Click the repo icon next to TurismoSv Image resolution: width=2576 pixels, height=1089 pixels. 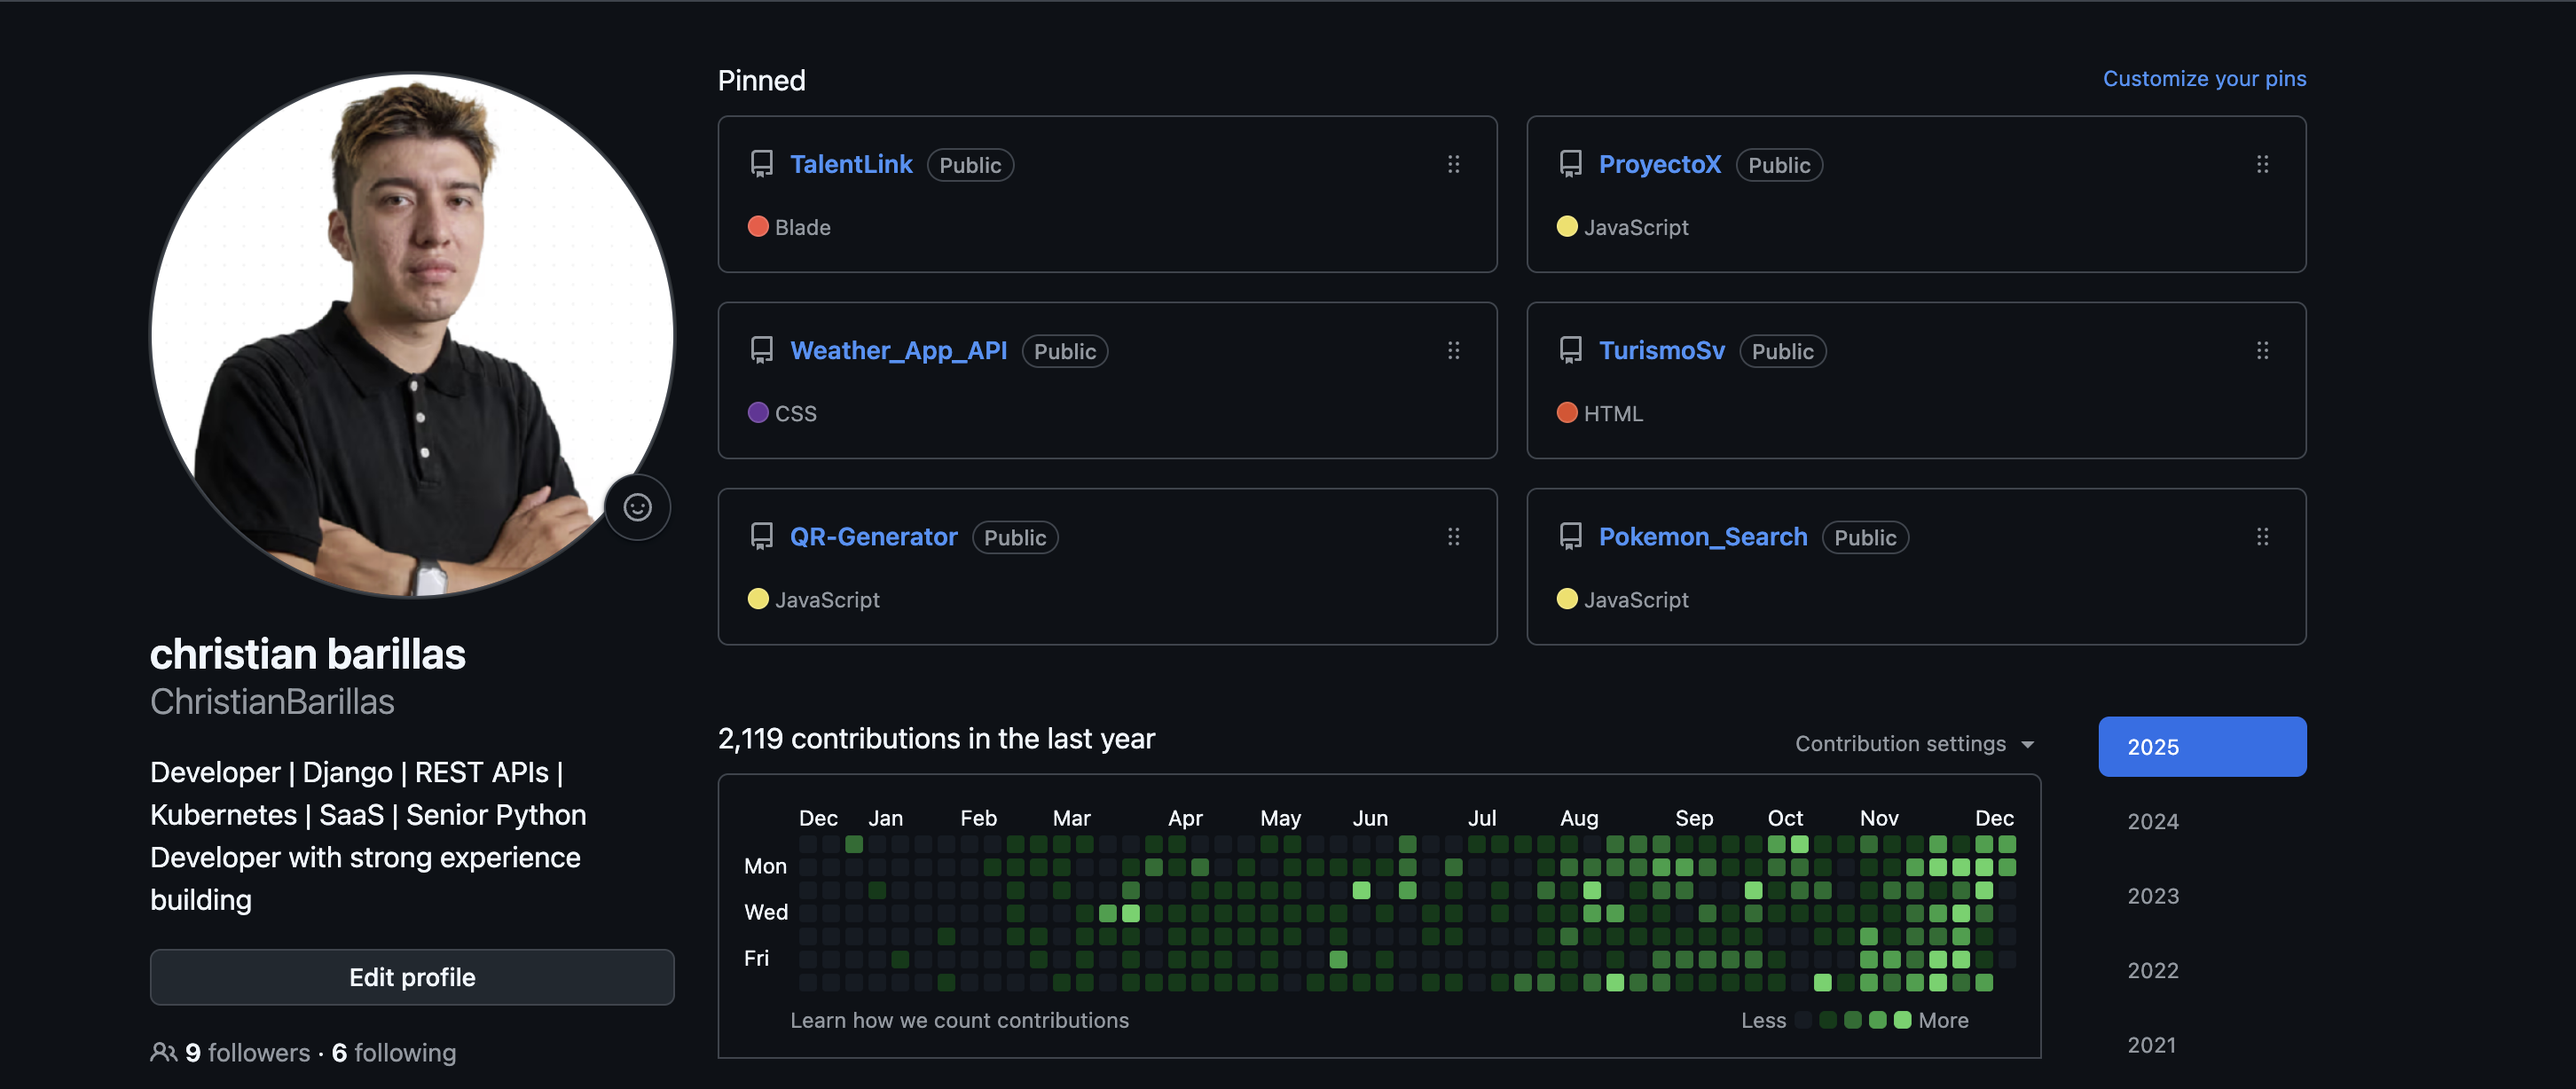tap(1570, 349)
